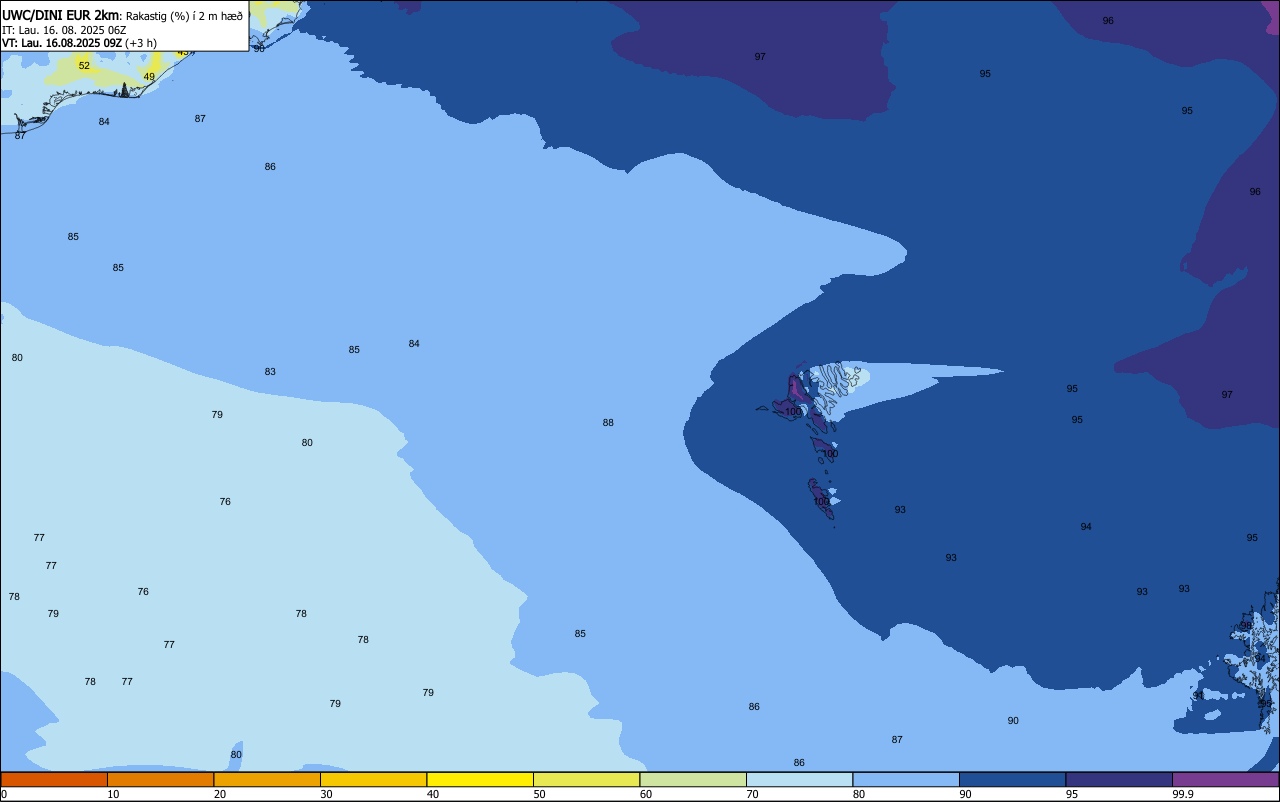Click the 'IT: Lau. 16. 08. 2025 06Z' line
This screenshot has height=802, width=1280.
tap(64, 30)
